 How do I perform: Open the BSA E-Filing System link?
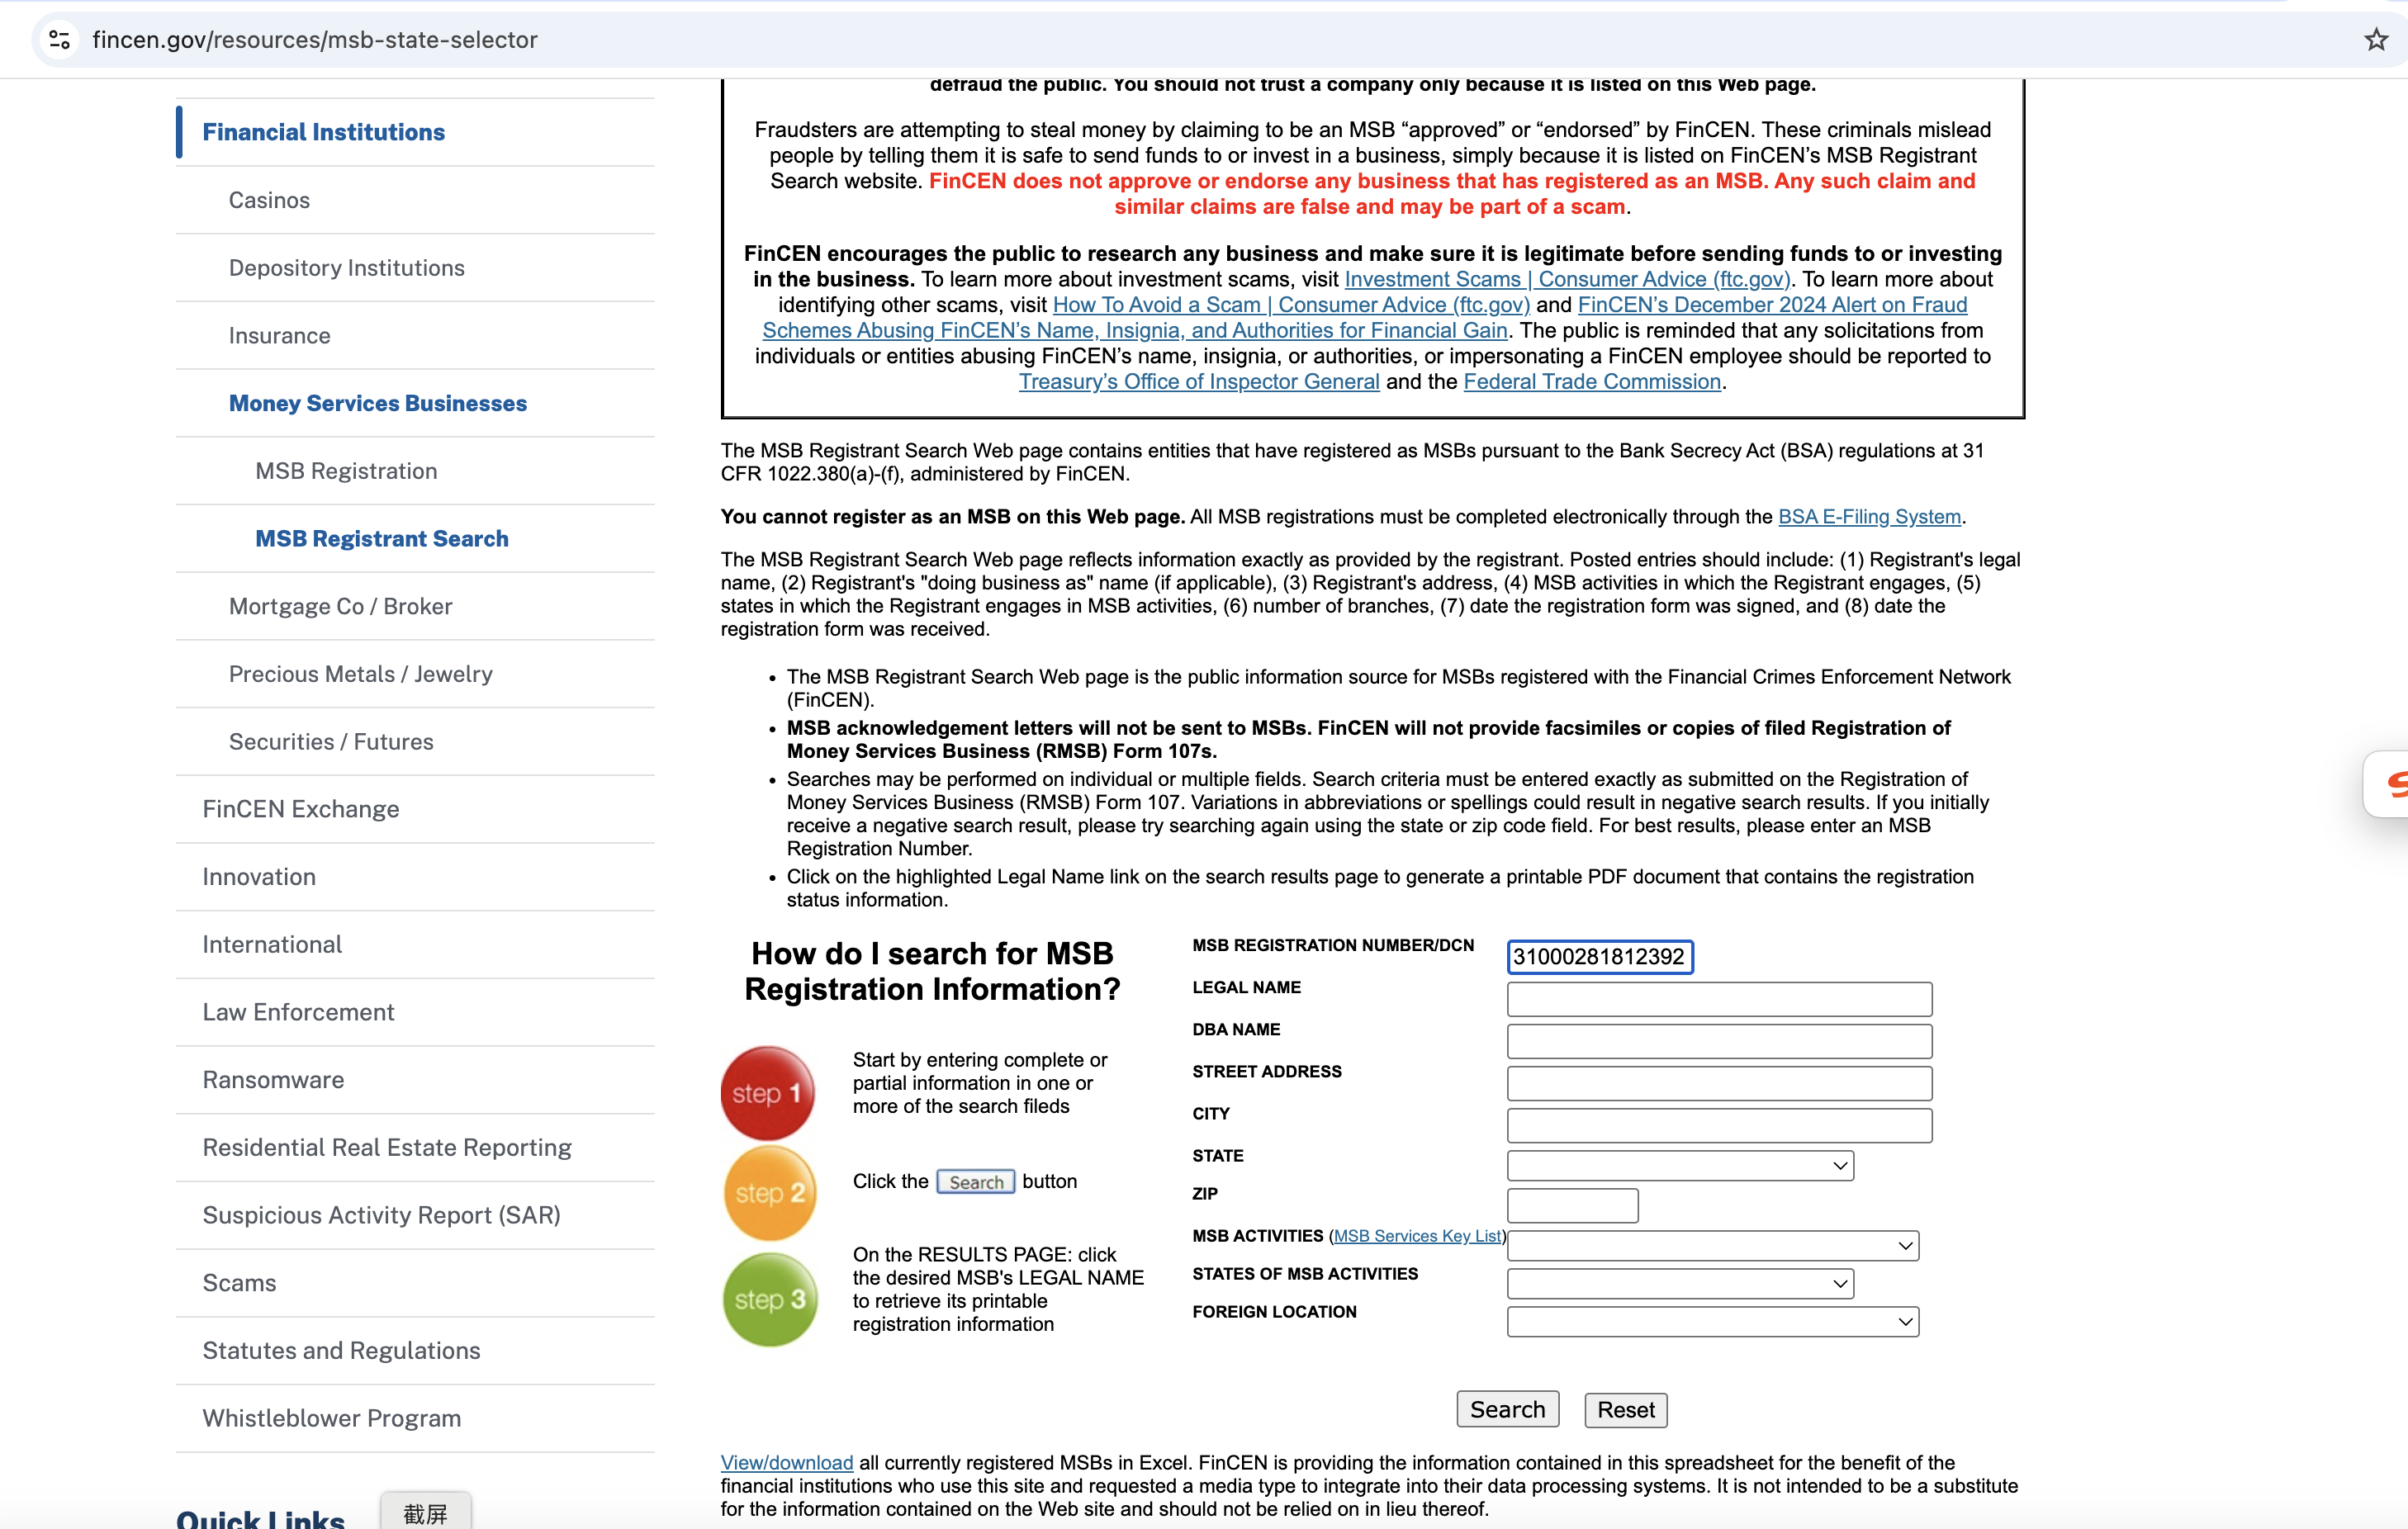coord(1869,517)
